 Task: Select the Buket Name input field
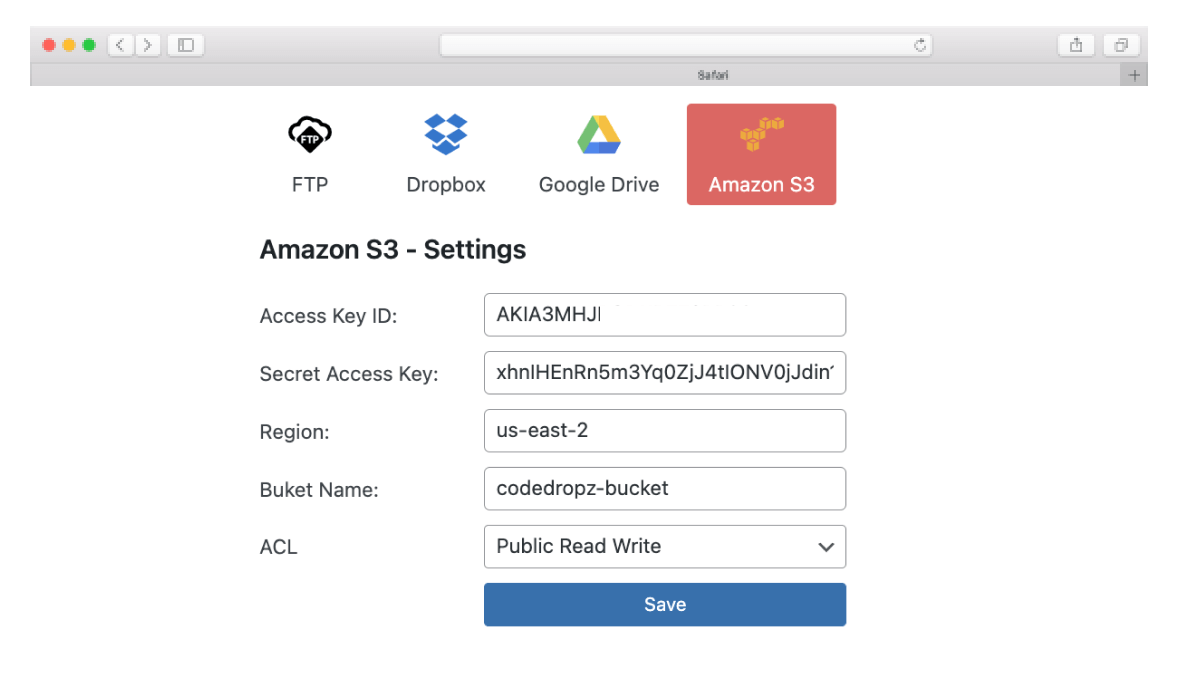(x=665, y=489)
